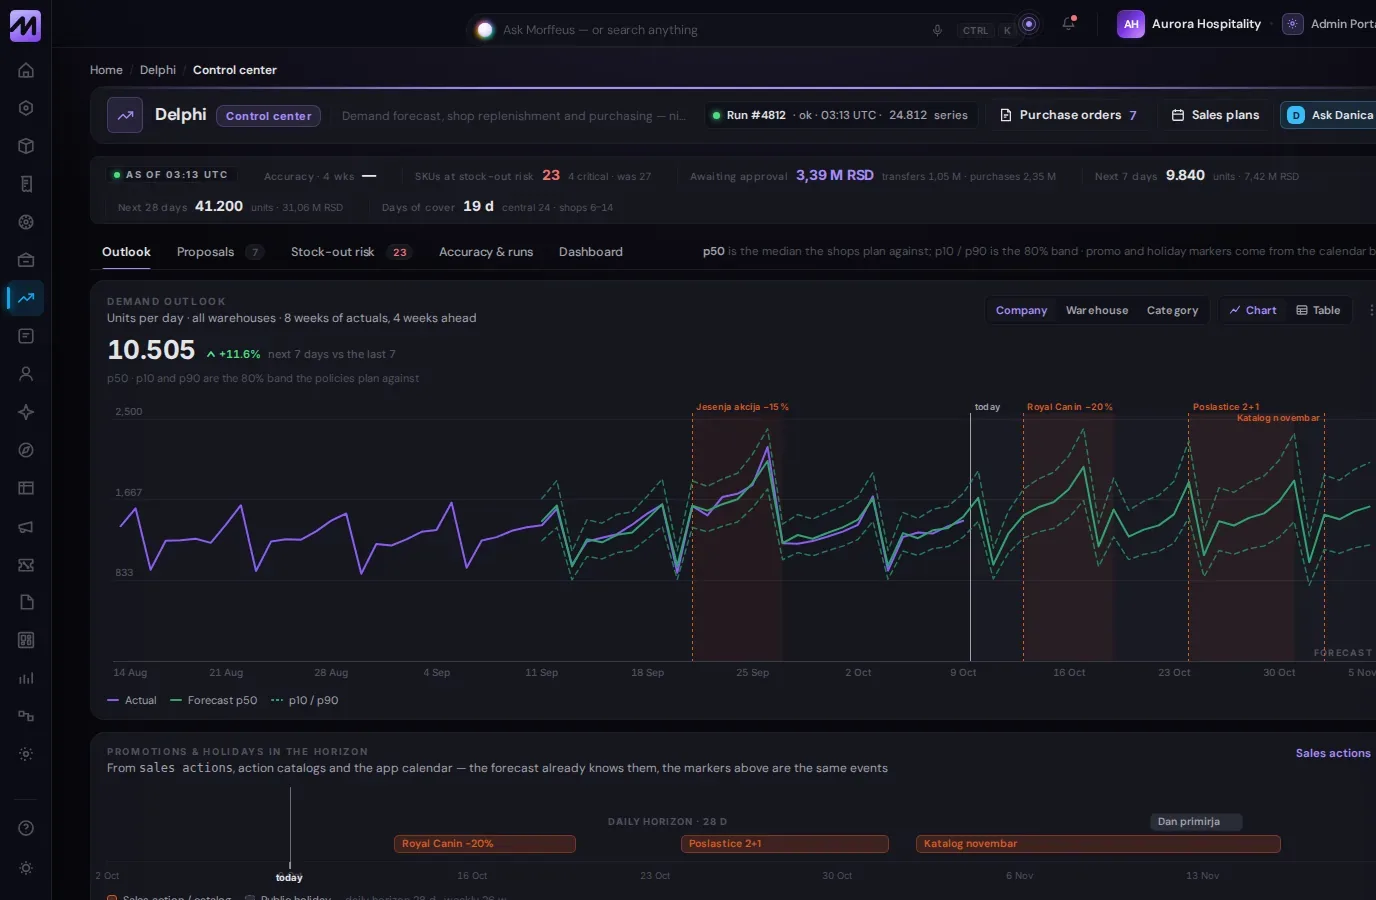Open the Accuracy & runs tab

coord(486,252)
